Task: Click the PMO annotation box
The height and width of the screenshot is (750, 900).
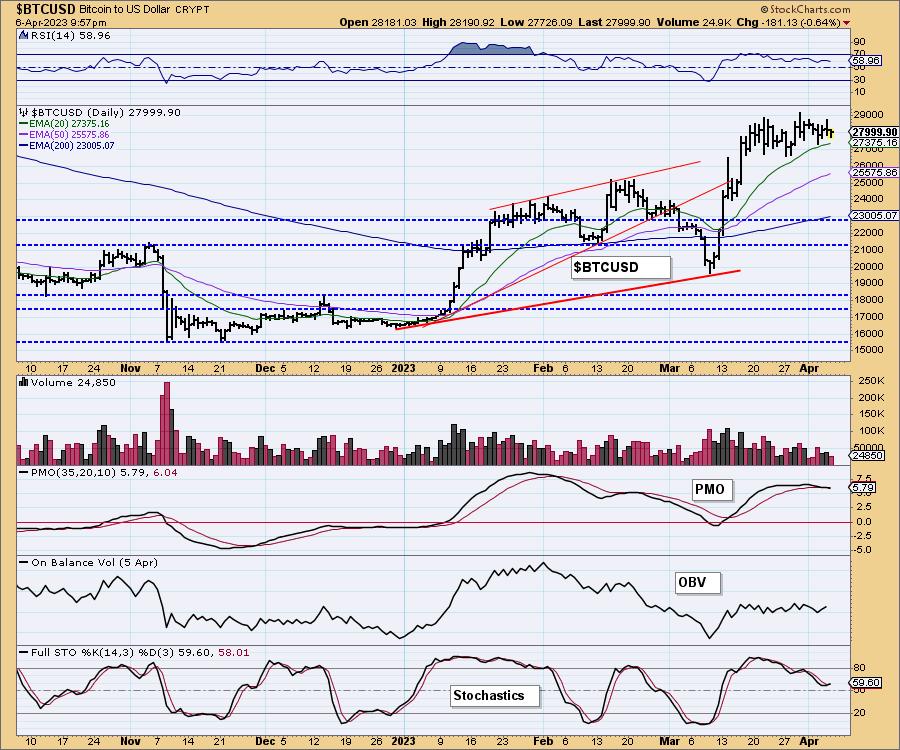Action: 713,489
